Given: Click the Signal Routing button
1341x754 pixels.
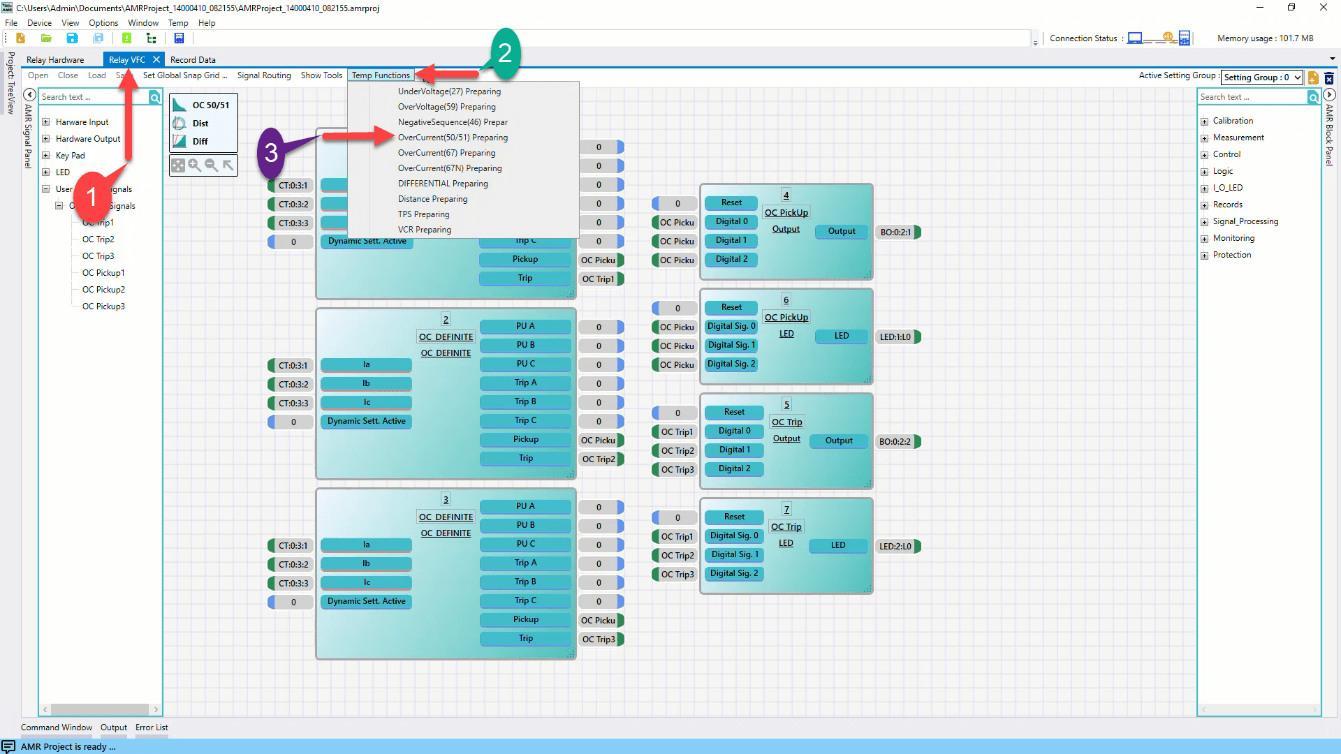Looking at the screenshot, I should click(x=264, y=75).
